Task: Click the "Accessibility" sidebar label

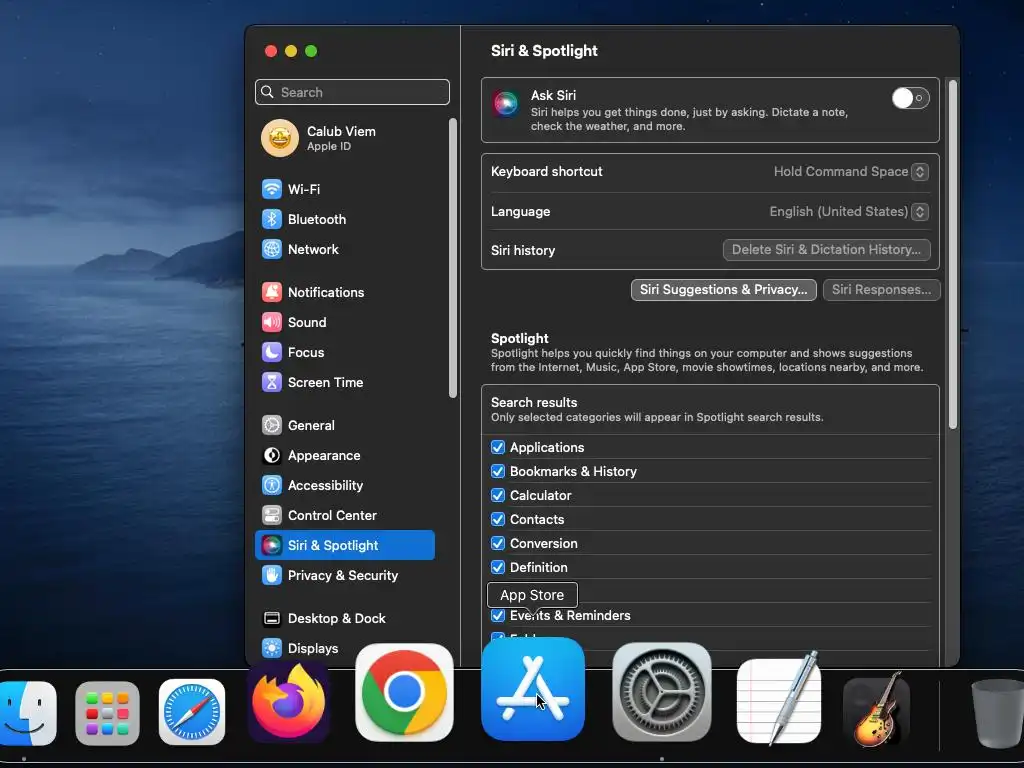Action: pyautogui.click(x=325, y=486)
